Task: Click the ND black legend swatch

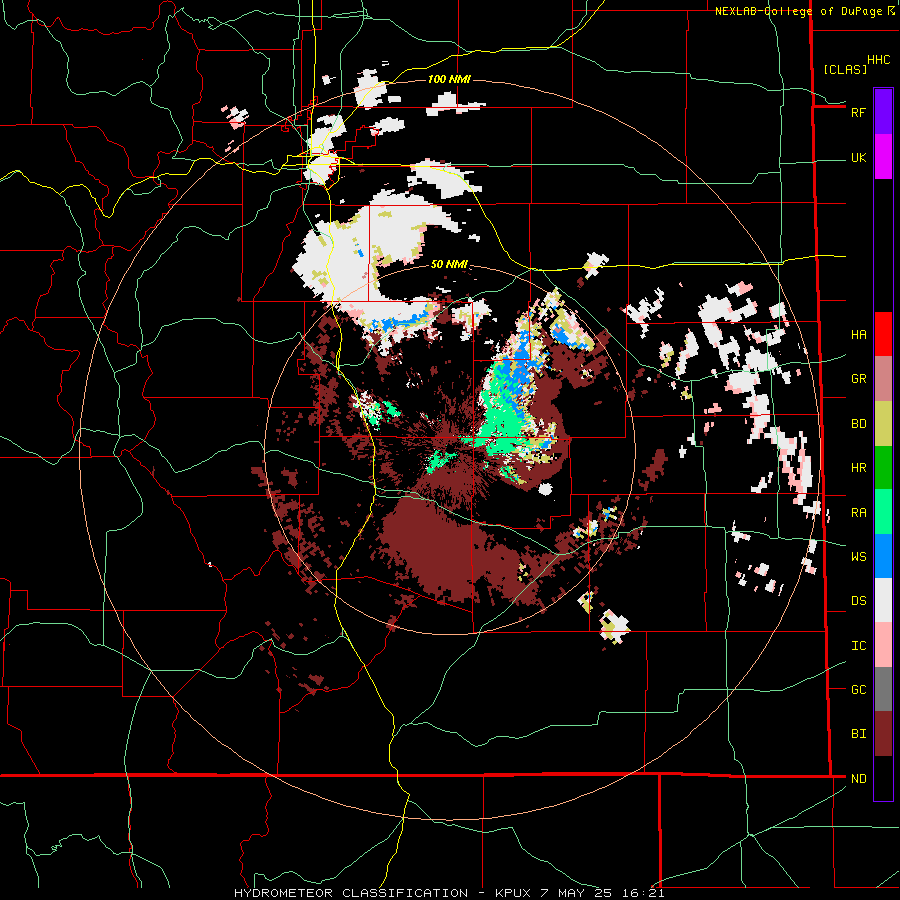Action: tap(883, 778)
